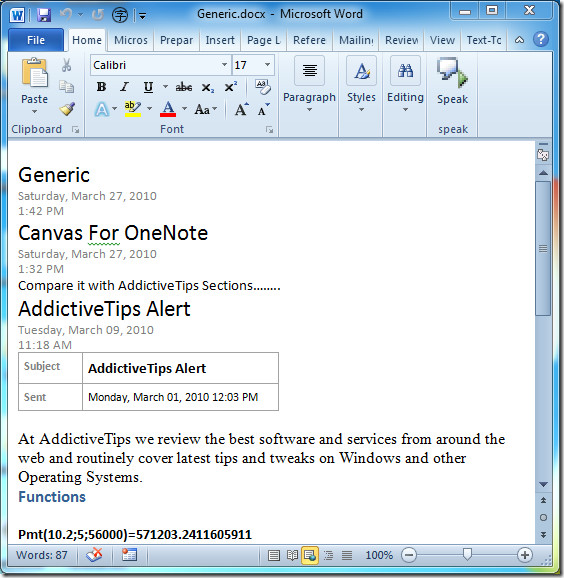This screenshot has height=578, width=564.
Task: Select the Format Painter brush icon
Action: coord(67,109)
